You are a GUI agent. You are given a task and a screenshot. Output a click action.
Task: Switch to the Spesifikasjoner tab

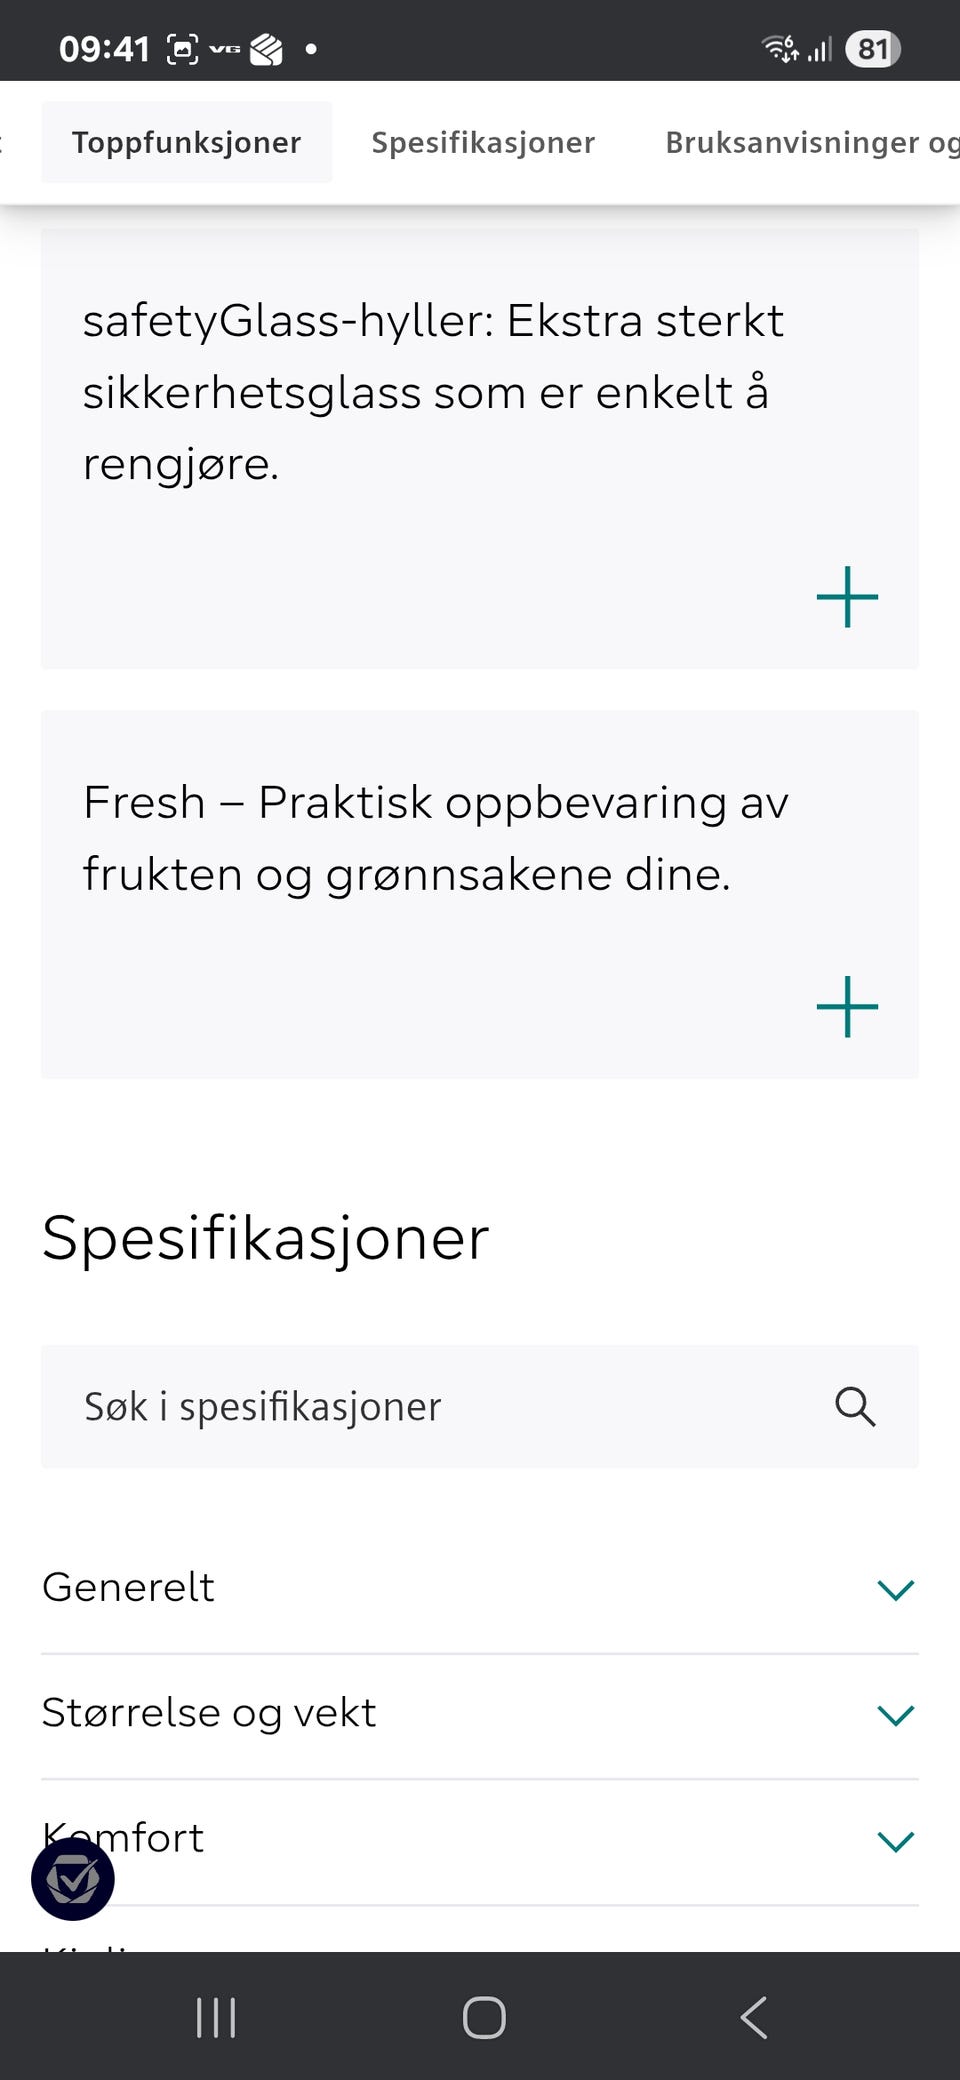tap(483, 142)
